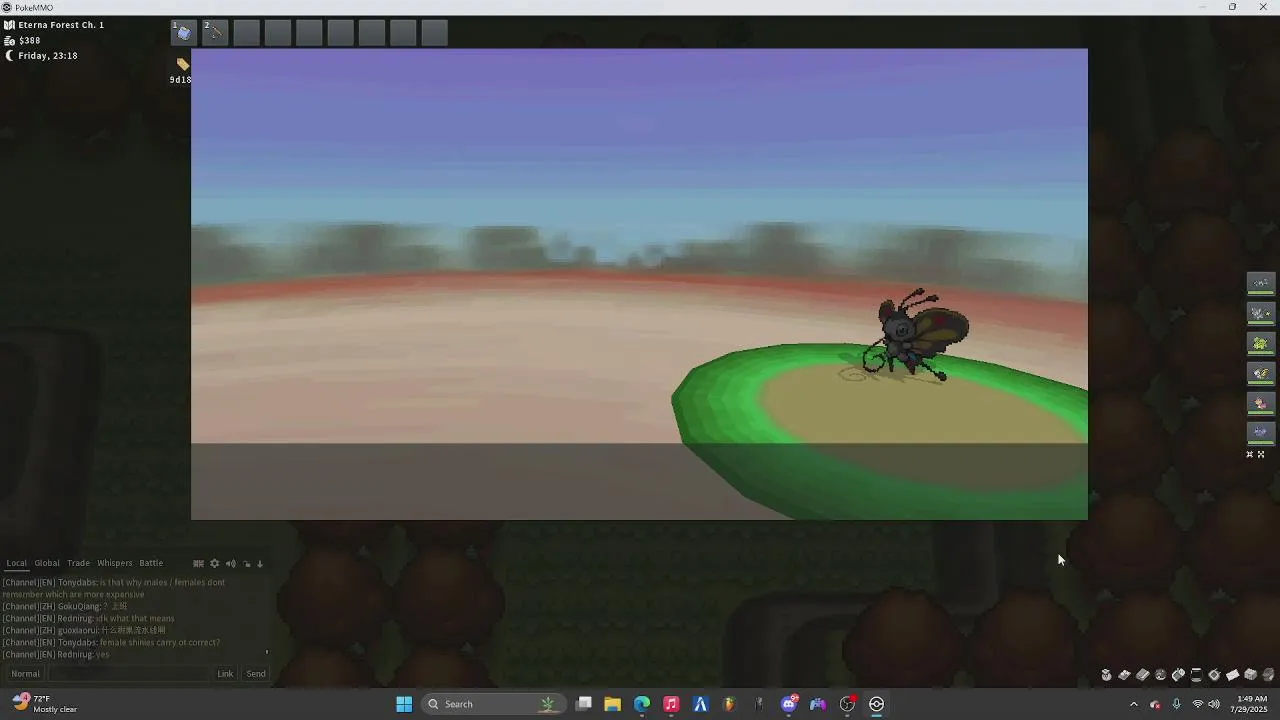Open Microsoft Edge from the taskbar

642,704
